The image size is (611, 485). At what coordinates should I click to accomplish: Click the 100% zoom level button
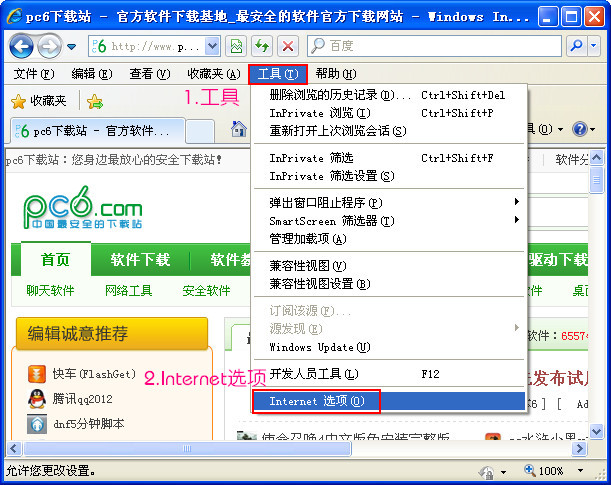tap(544, 471)
